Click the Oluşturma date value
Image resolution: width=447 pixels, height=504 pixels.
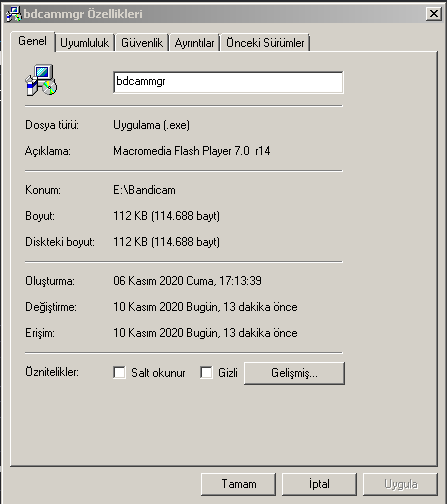[187, 281]
